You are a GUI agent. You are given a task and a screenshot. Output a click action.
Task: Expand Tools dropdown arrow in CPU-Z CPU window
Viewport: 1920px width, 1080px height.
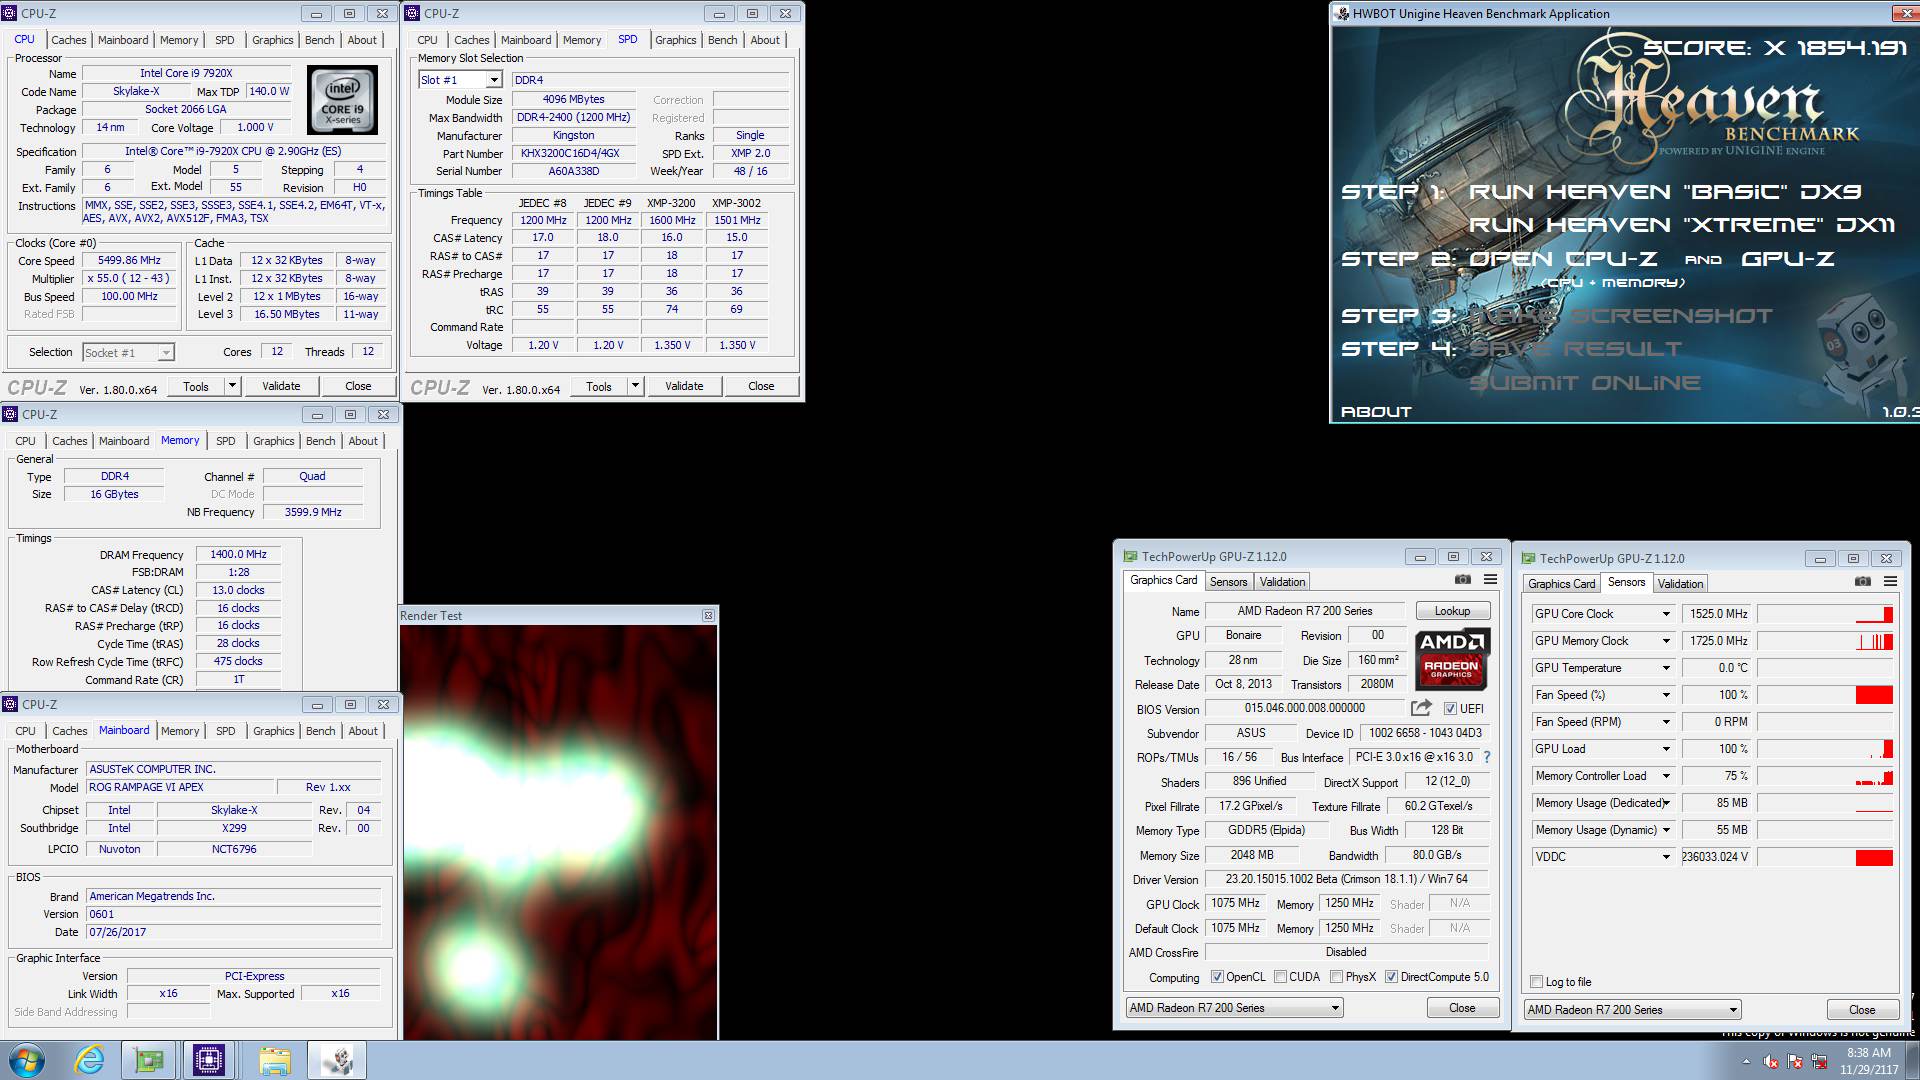tap(232, 386)
